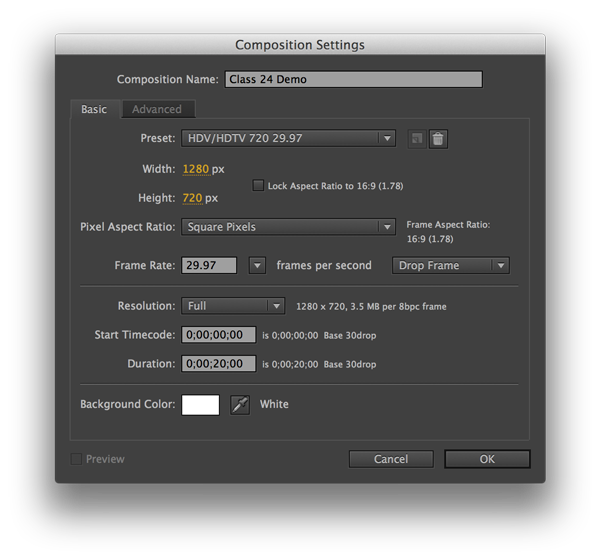This screenshot has height=559, width=600.
Task: Click the 16:9 (1.78) frame aspect ratio text
Action: [x=430, y=239]
